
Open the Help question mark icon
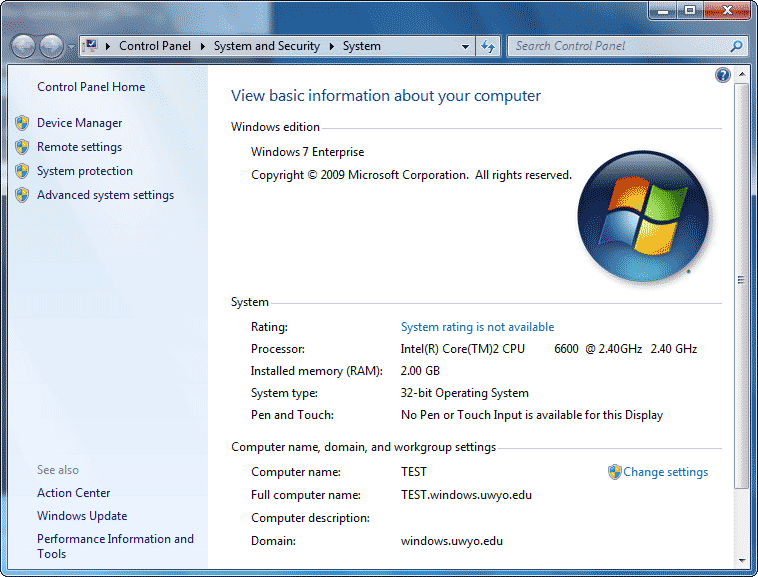tap(722, 75)
